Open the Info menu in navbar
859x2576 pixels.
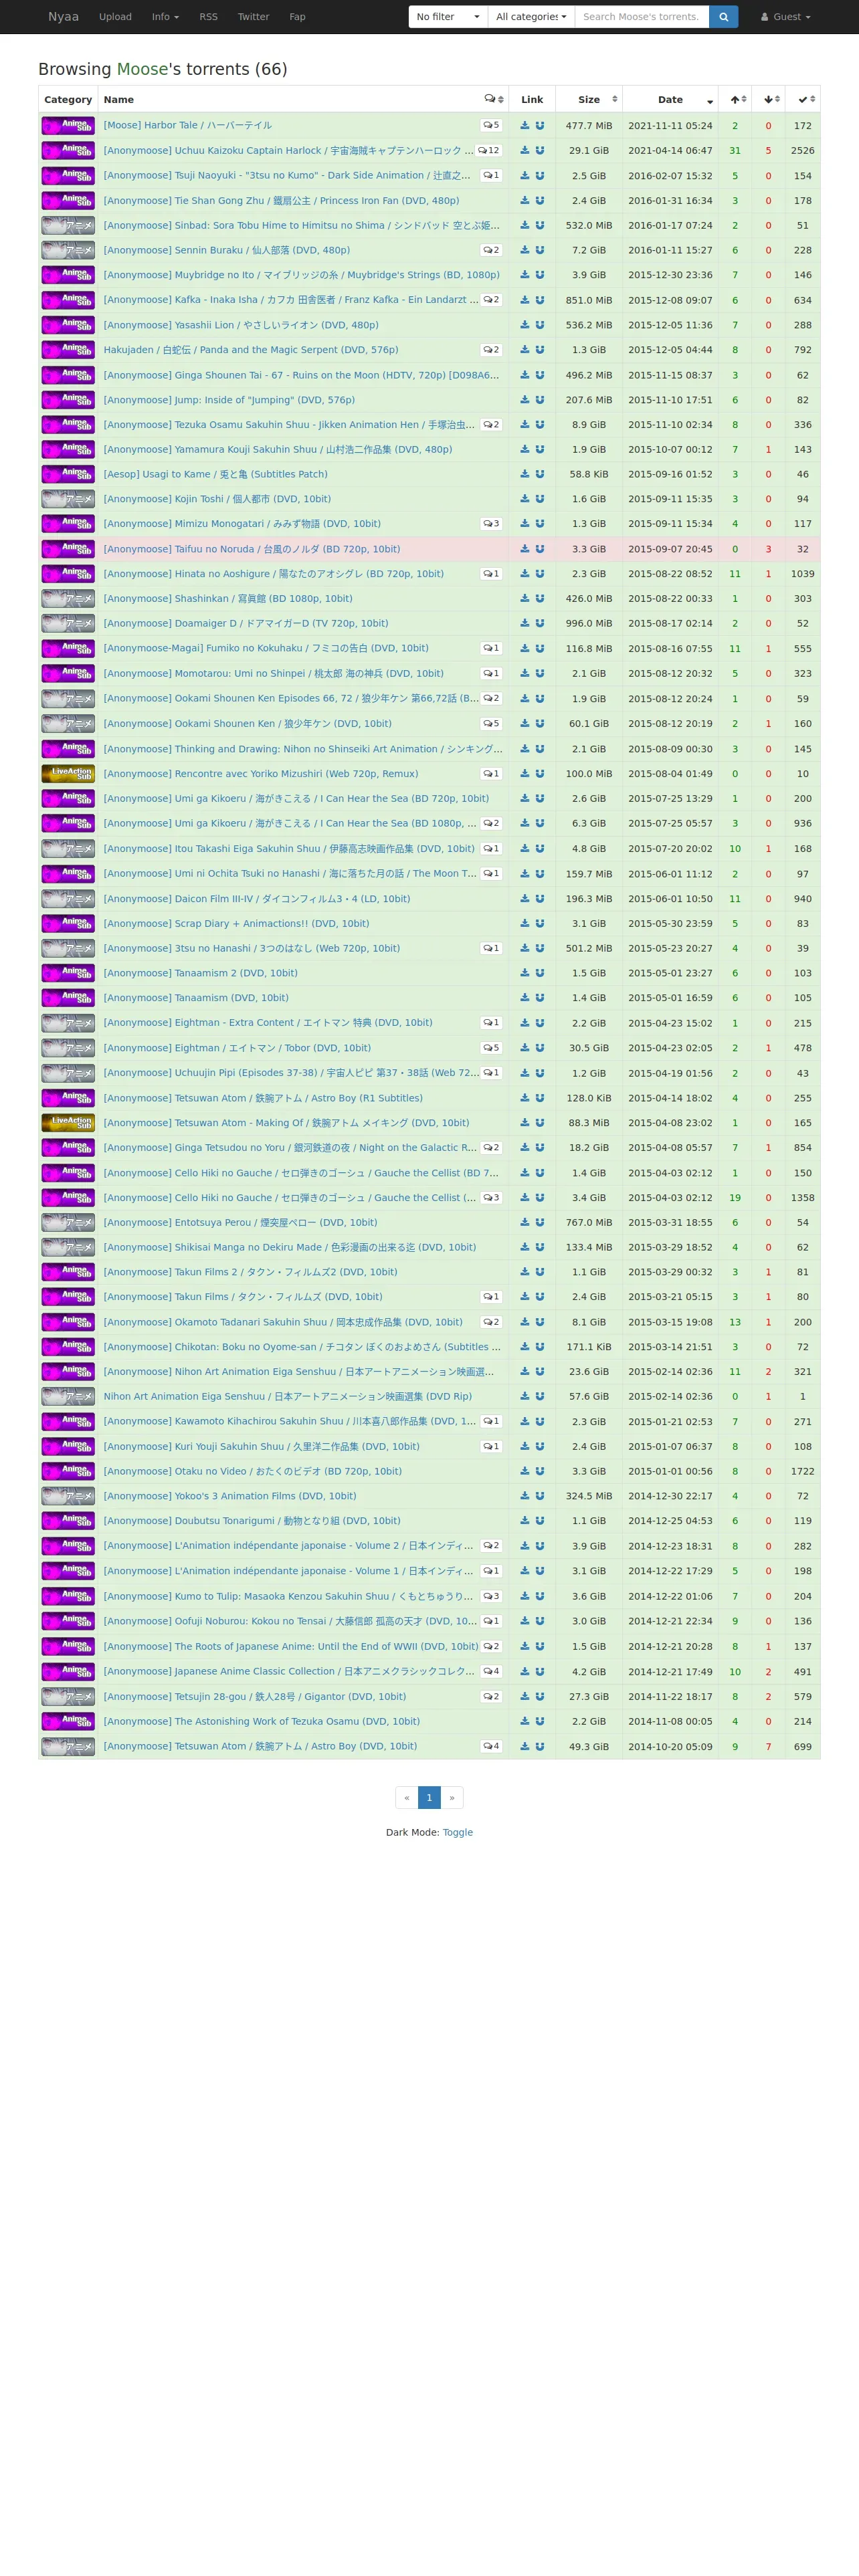click(165, 17)
